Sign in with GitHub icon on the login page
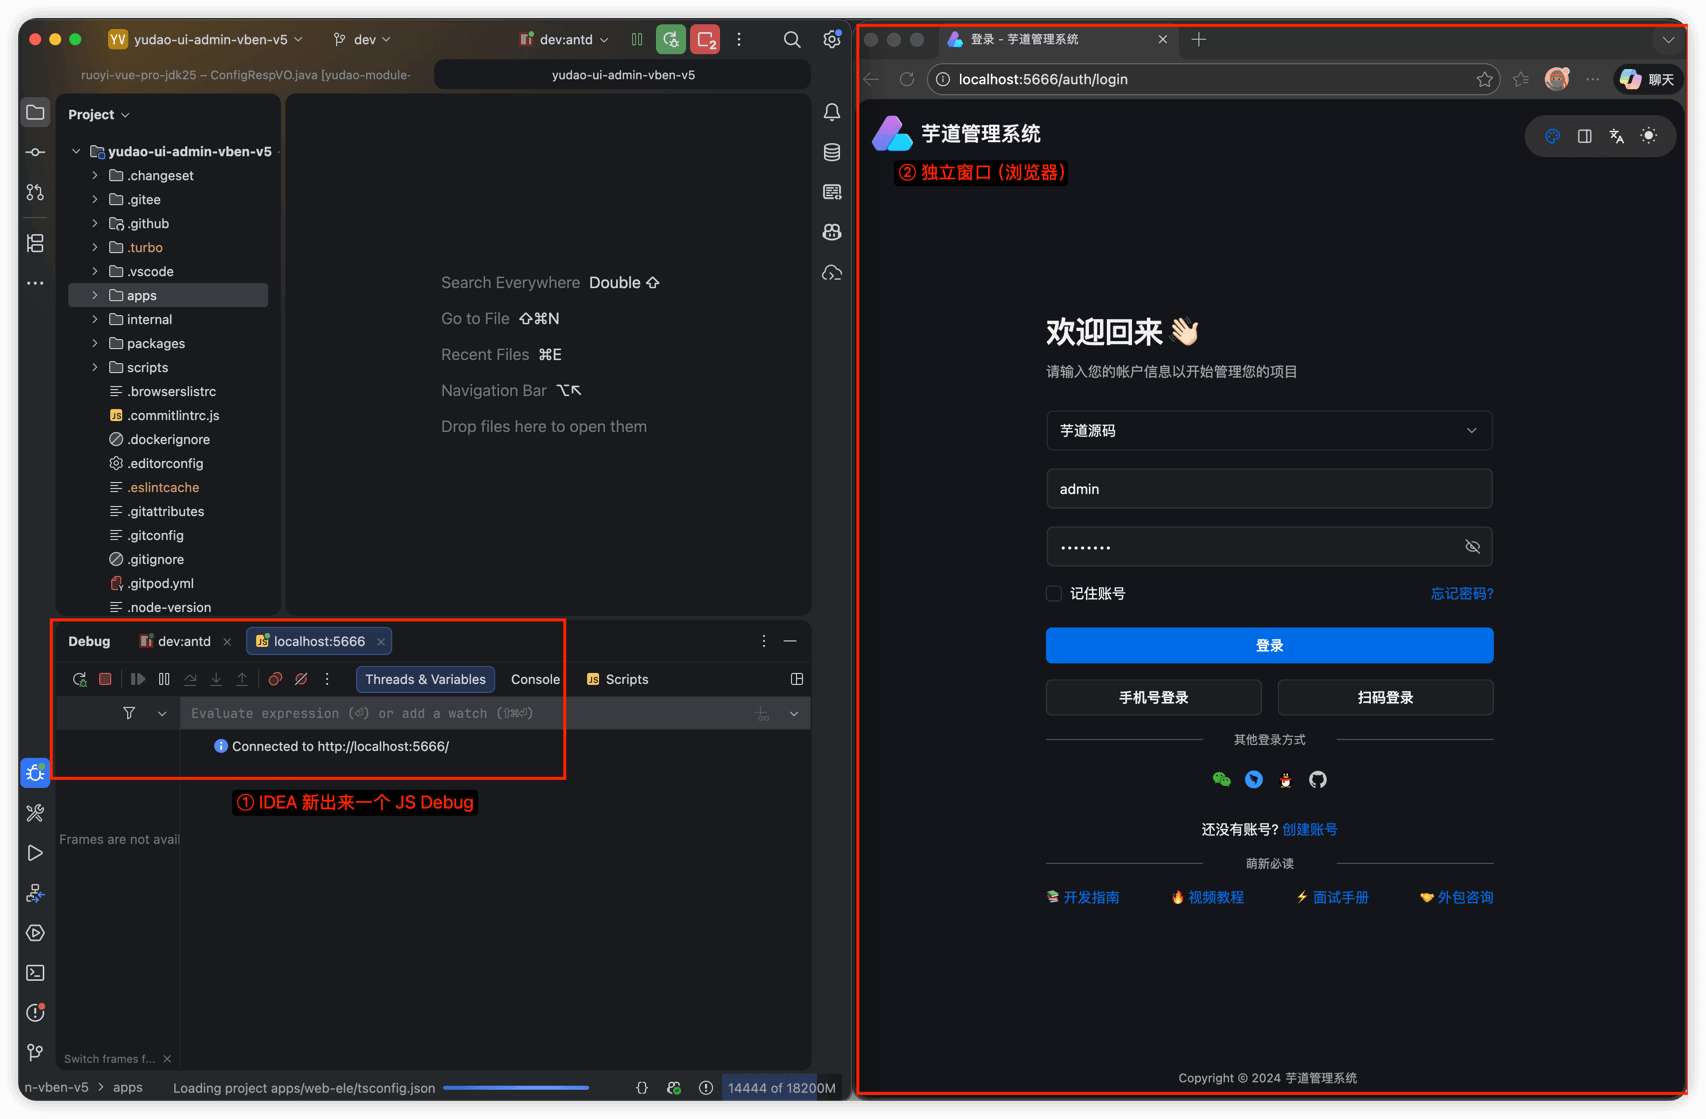Screen dimensions: 1706x1119 click(1317, 779)
